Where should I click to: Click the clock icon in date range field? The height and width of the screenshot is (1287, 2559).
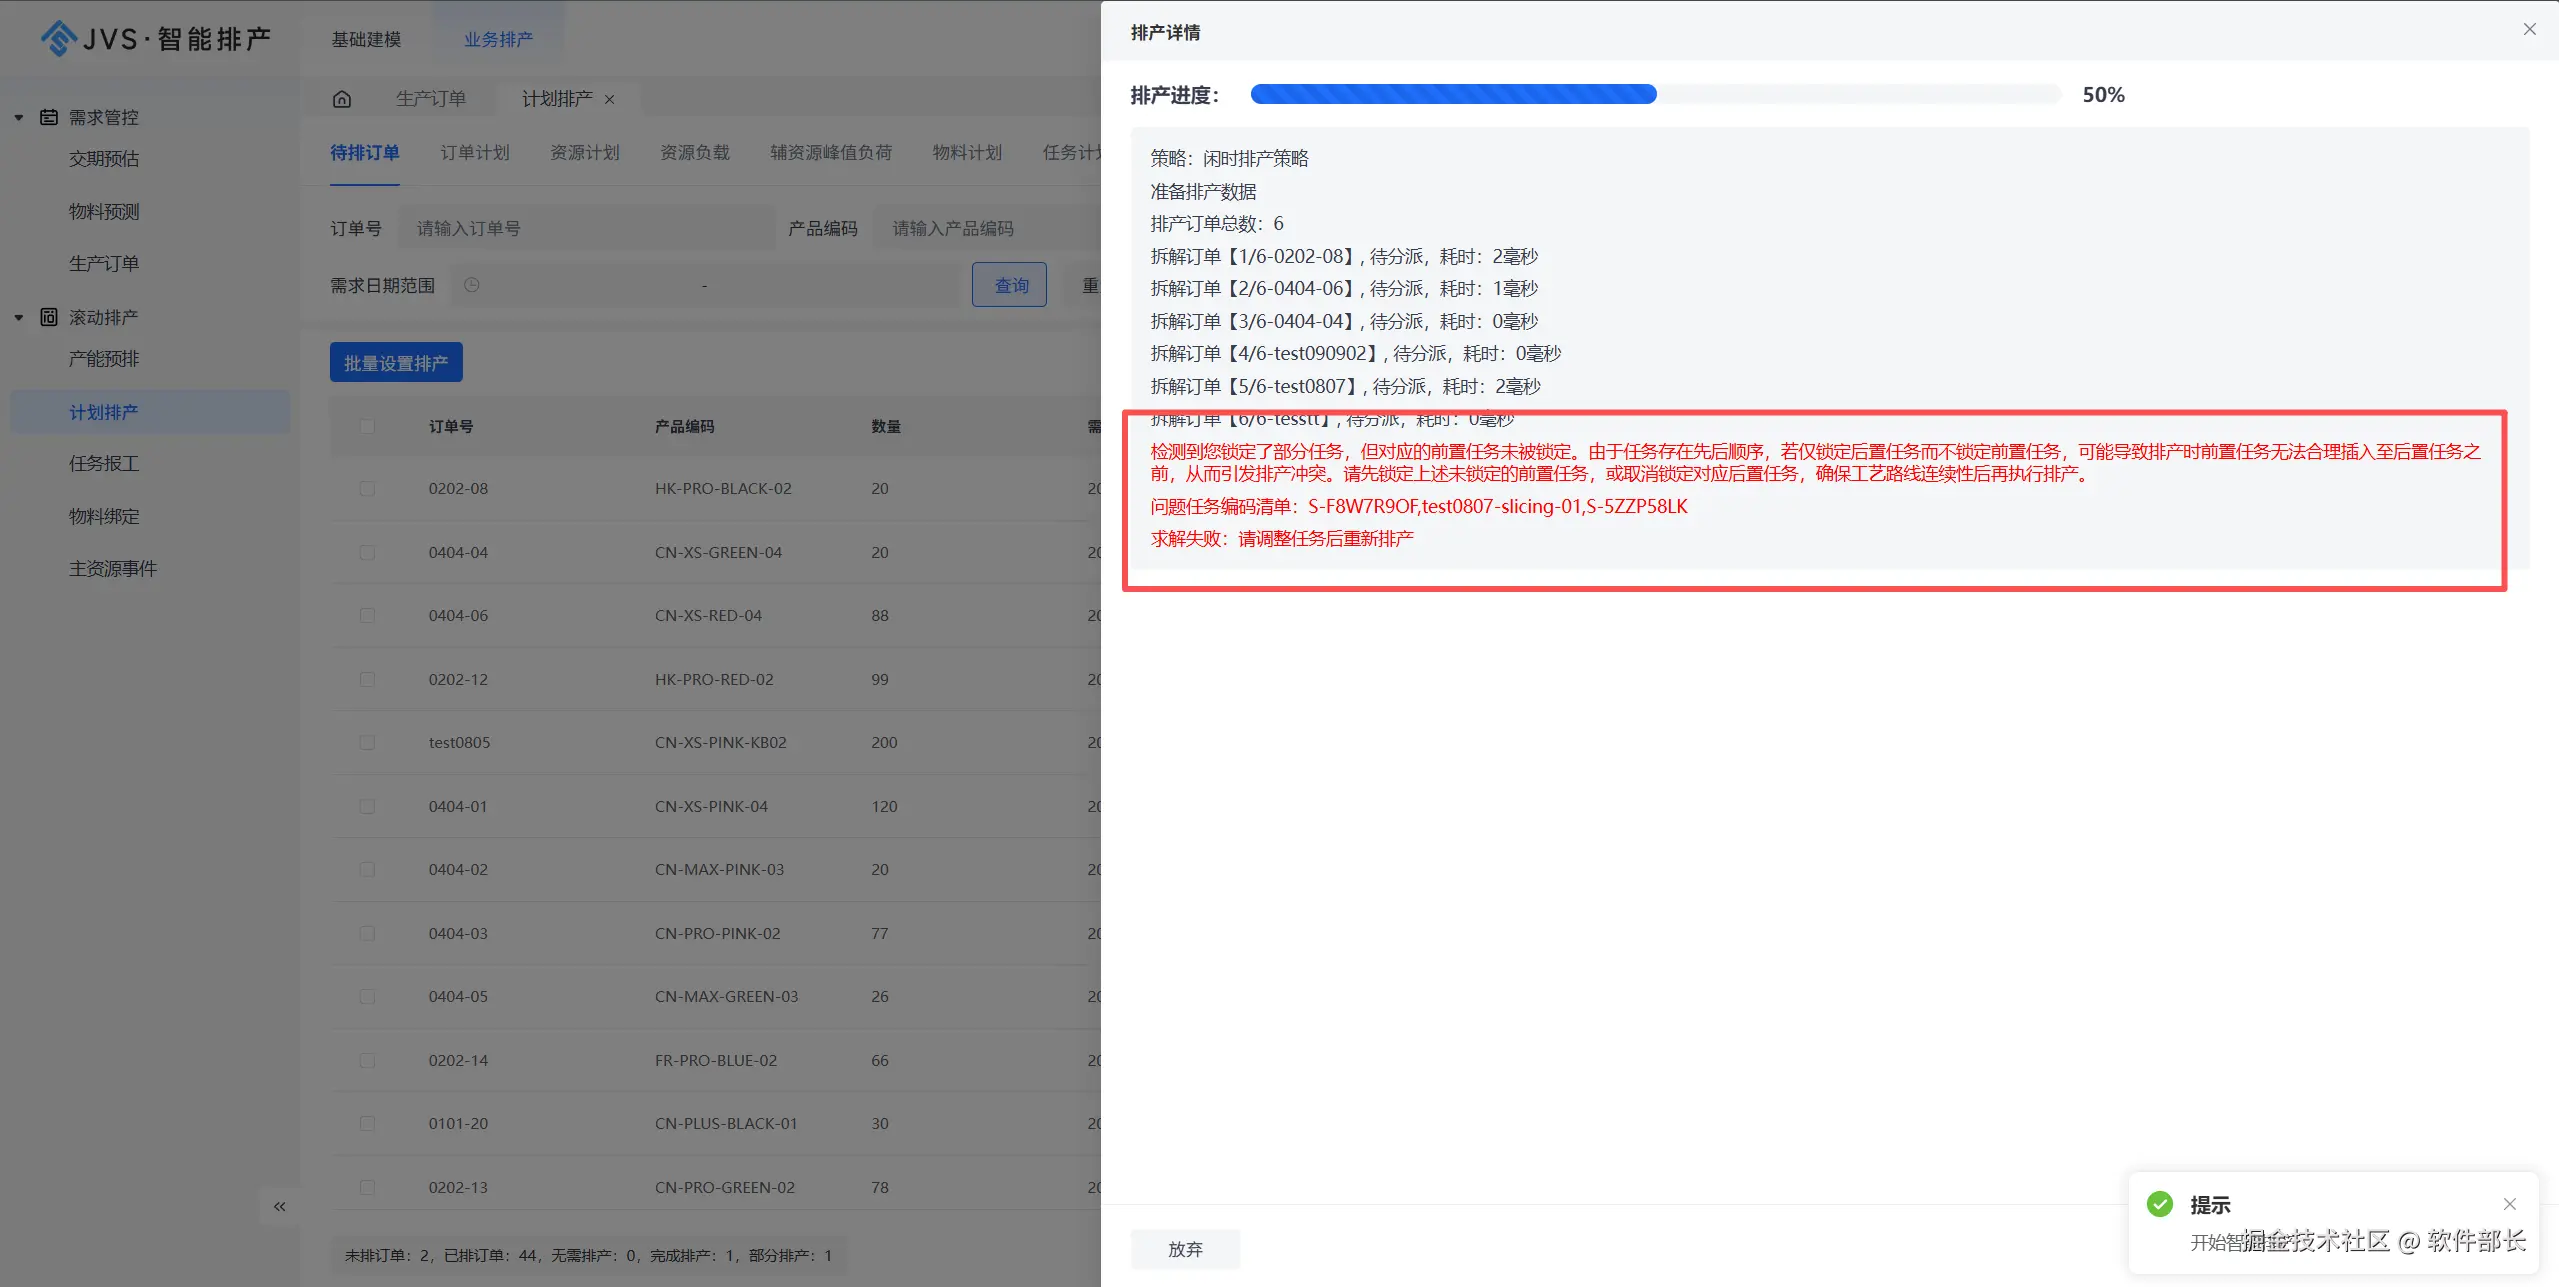(472, 285)
